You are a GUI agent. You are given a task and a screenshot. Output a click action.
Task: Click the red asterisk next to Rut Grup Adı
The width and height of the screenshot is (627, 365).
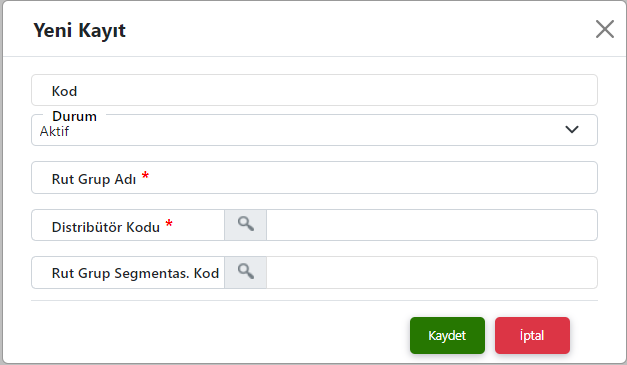[x=146, y=175]
